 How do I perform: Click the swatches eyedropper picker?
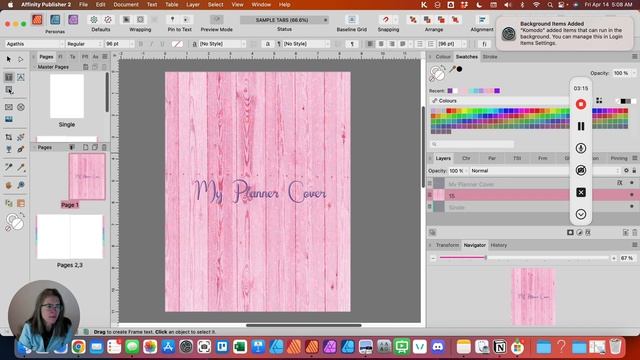[452, 69]
